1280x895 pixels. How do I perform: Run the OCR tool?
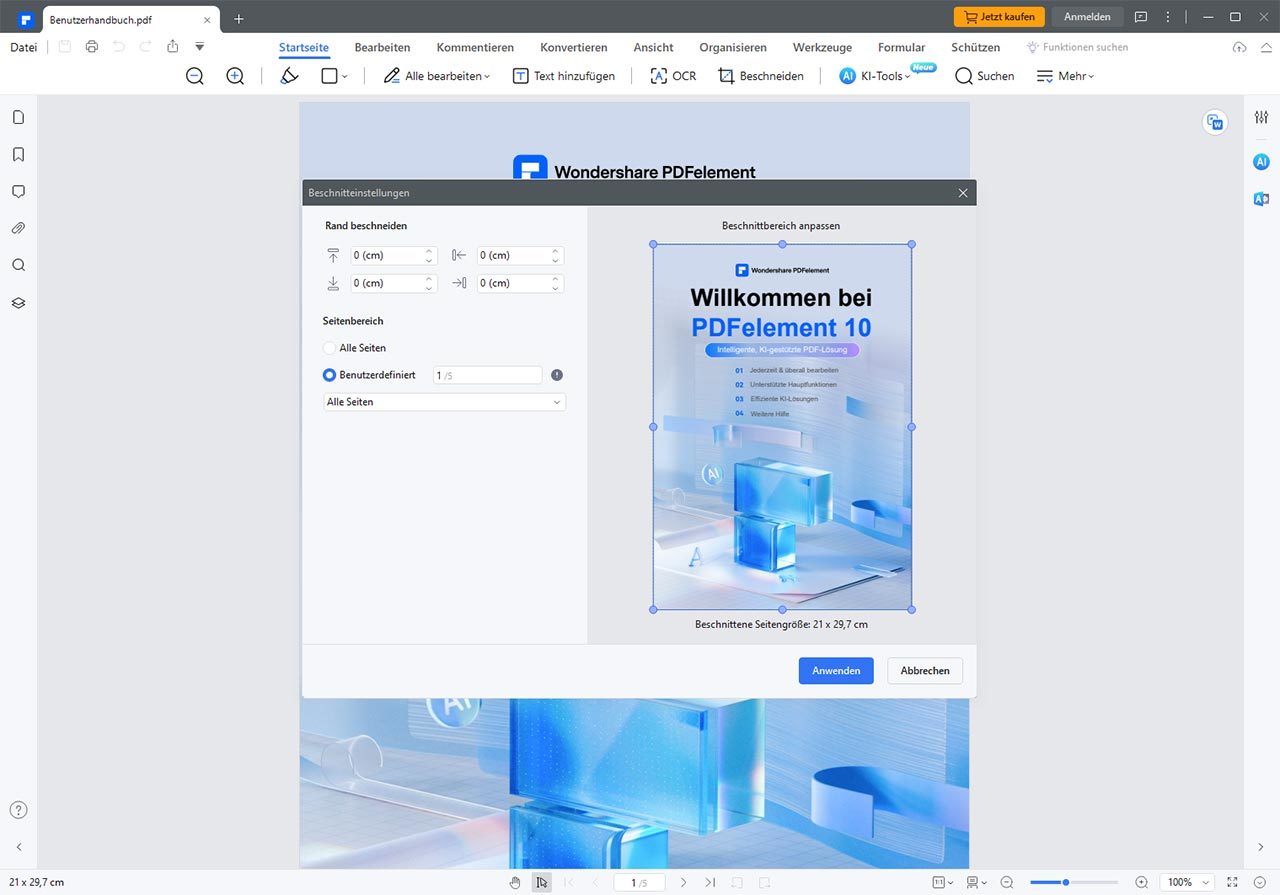(x=673, y=76)
